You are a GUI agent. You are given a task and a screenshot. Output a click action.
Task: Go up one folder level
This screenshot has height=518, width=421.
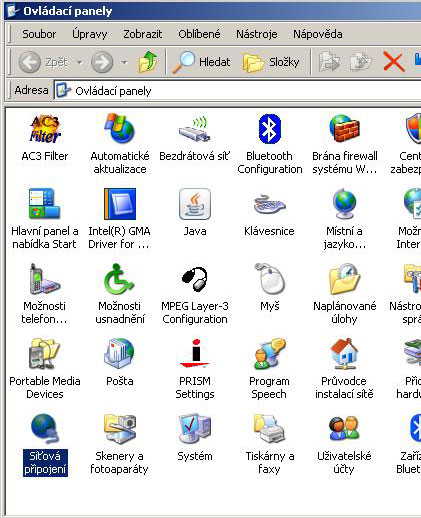tap(148, 62)
